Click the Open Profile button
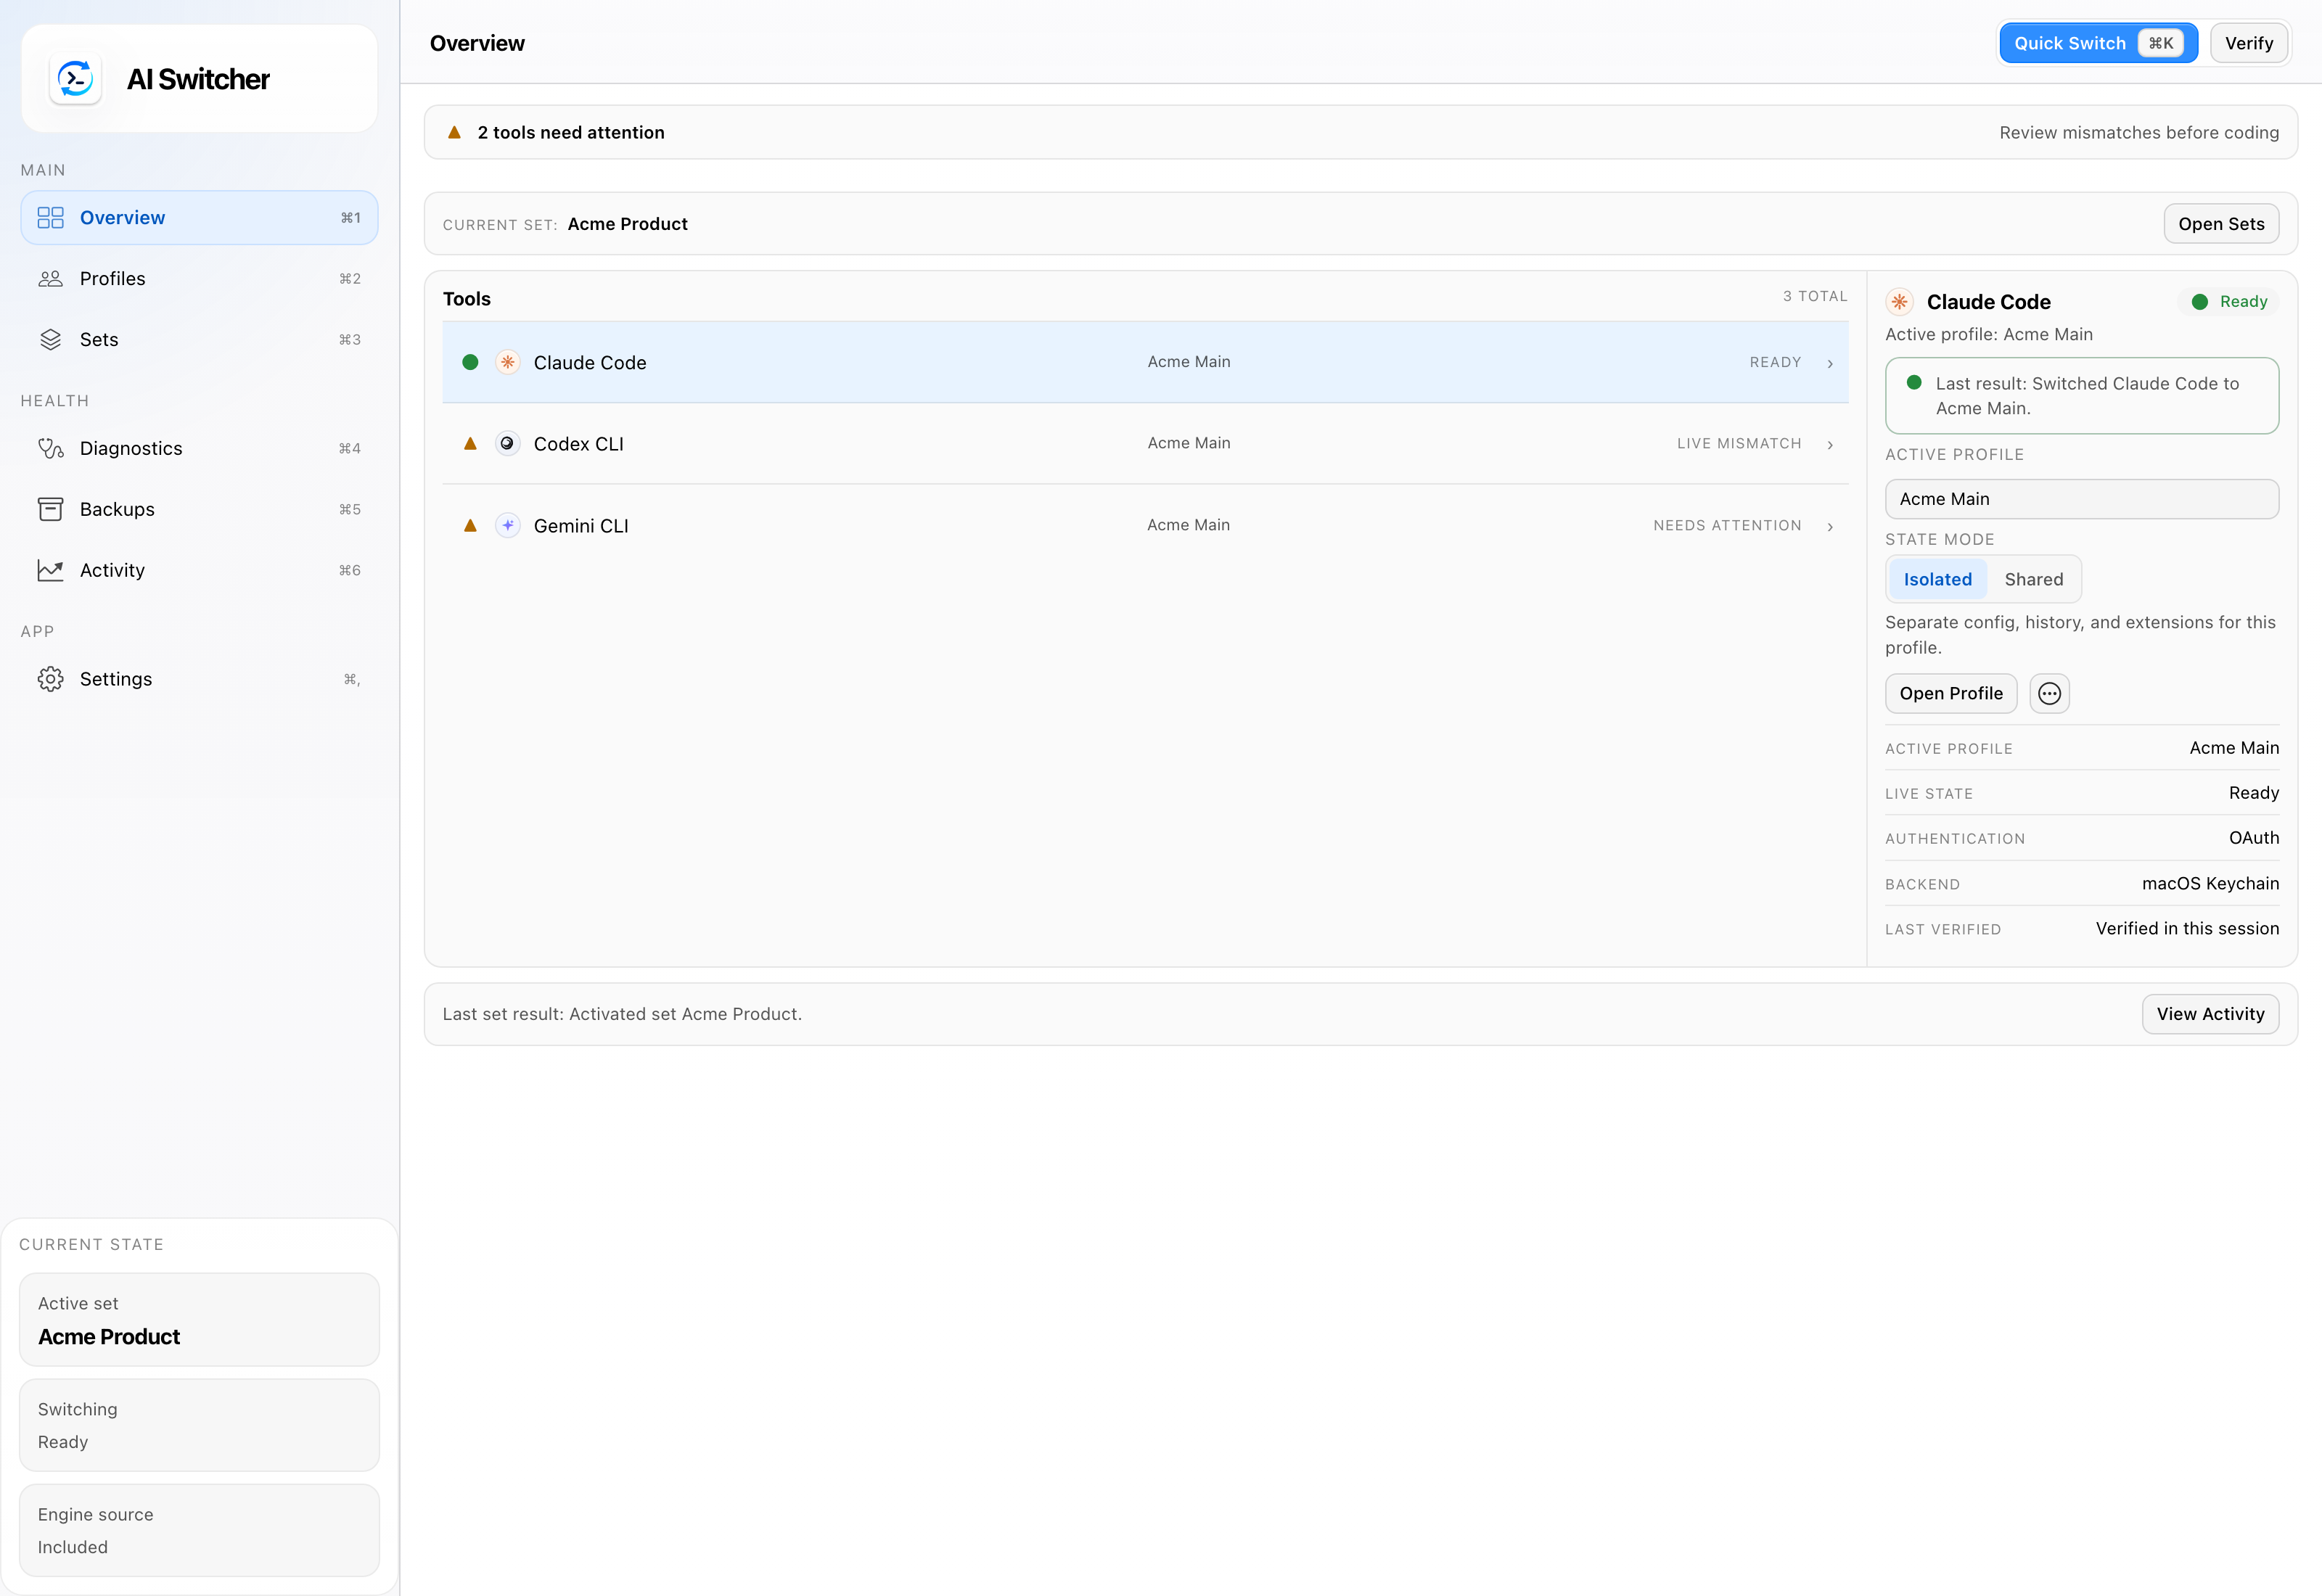Screen dimensions: 2322x1596 (1951, 693)
